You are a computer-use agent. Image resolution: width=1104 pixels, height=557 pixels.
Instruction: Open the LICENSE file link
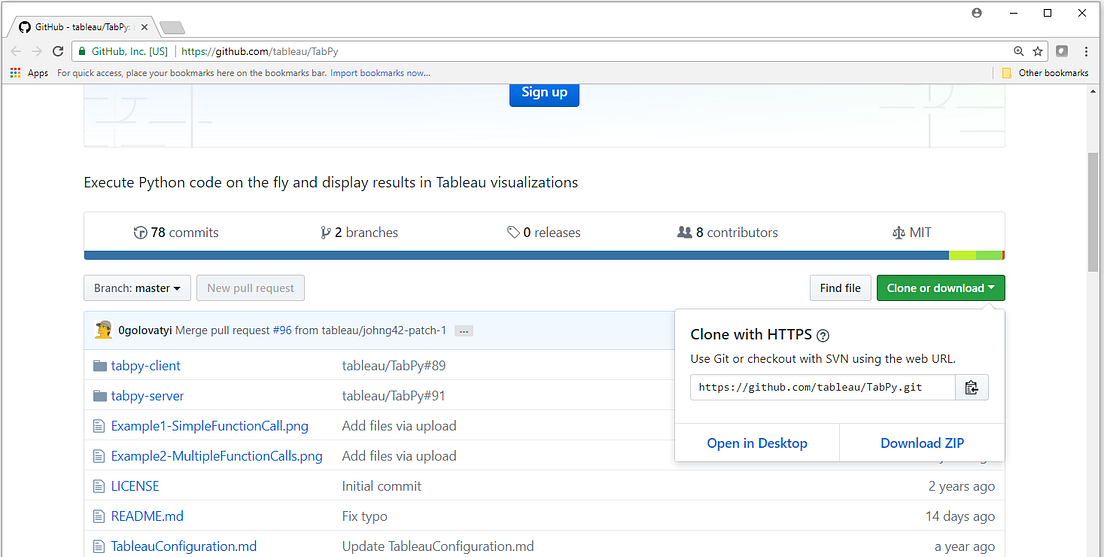click(x=135, y=486)
